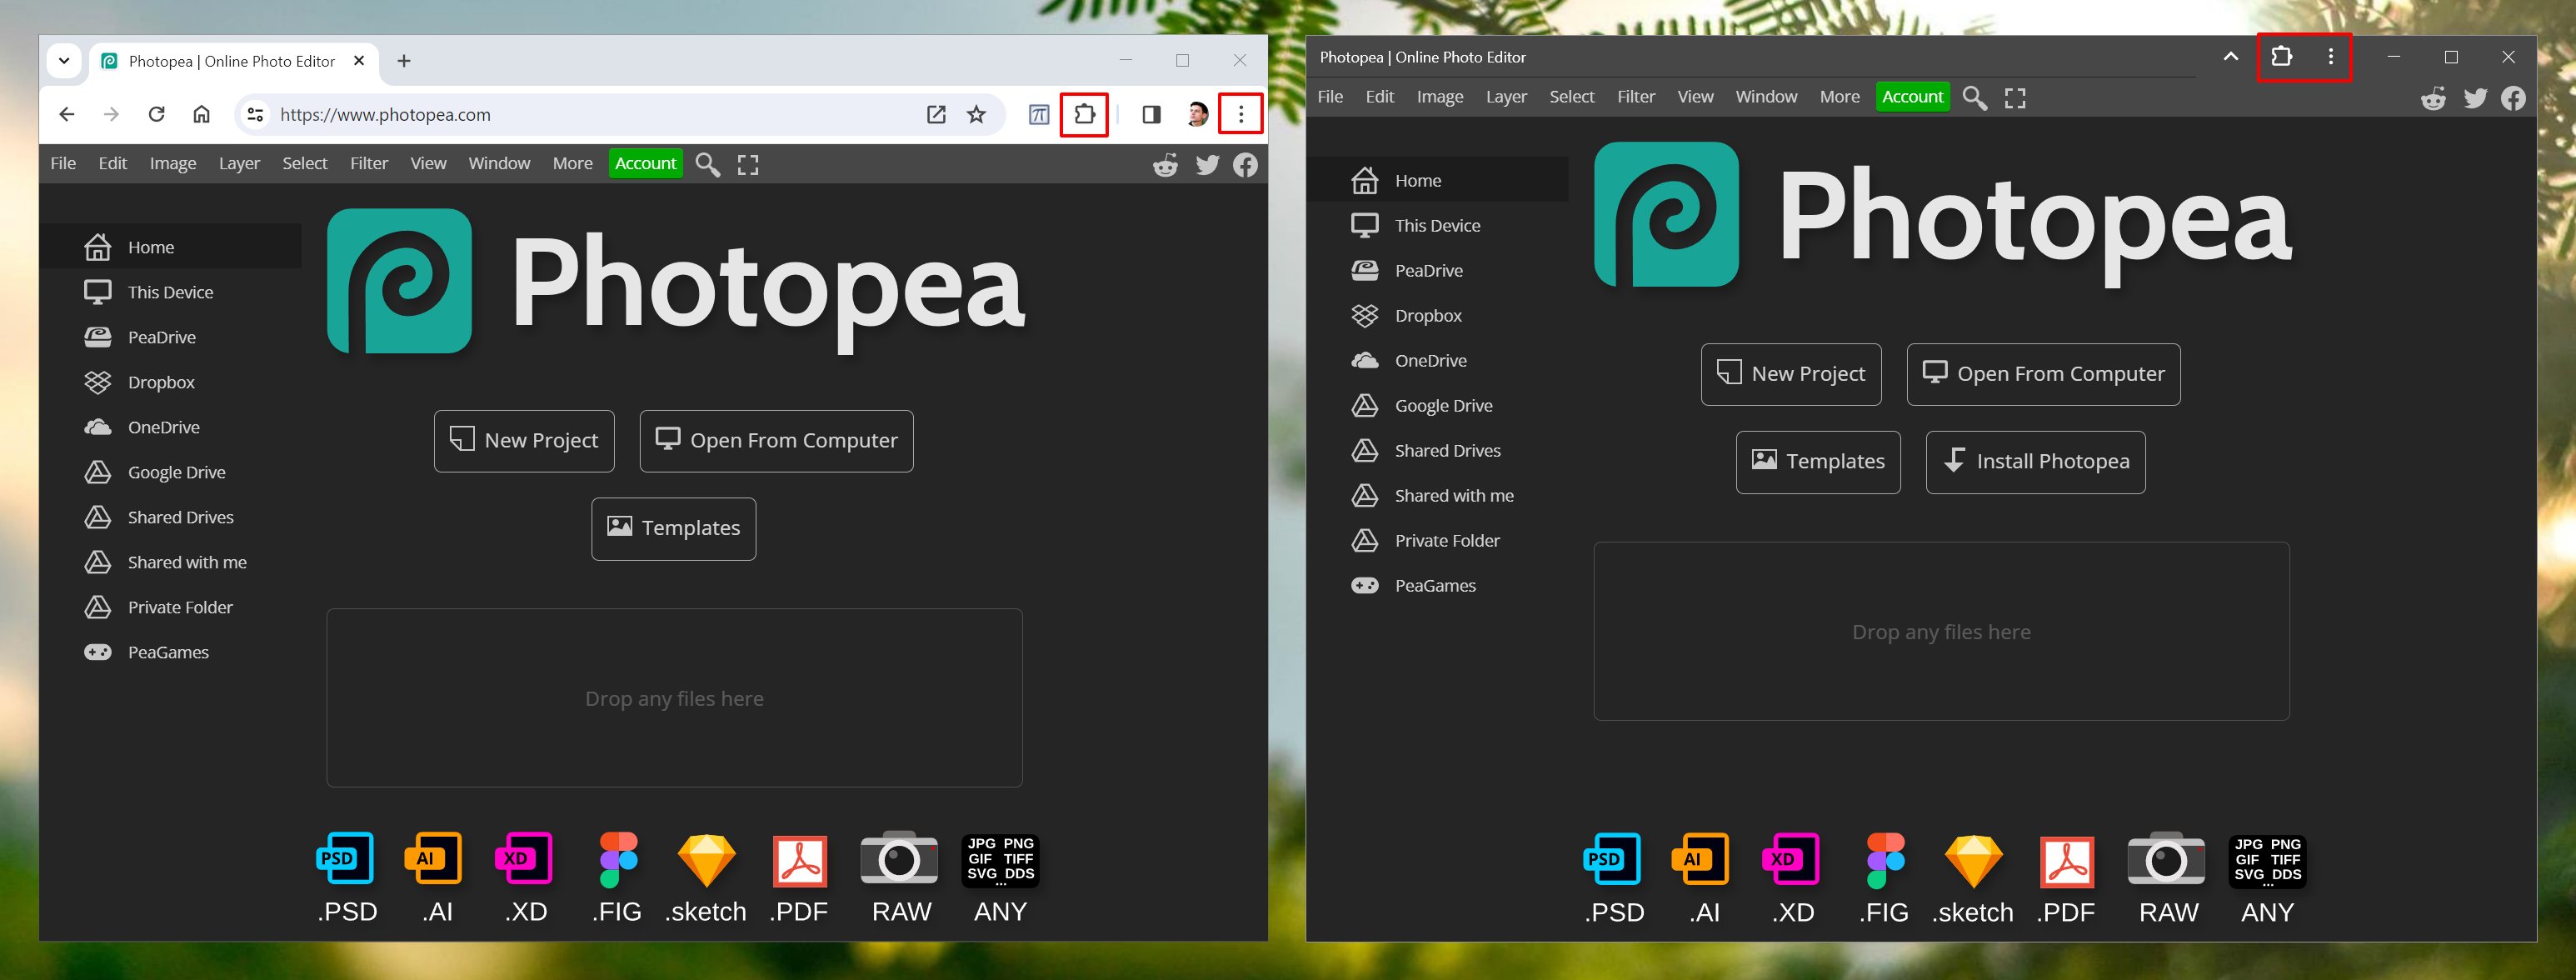This screenshot has height=980, width=2576.
Task: Click the .XD format icon in the browser window
Action: point(524,859)
